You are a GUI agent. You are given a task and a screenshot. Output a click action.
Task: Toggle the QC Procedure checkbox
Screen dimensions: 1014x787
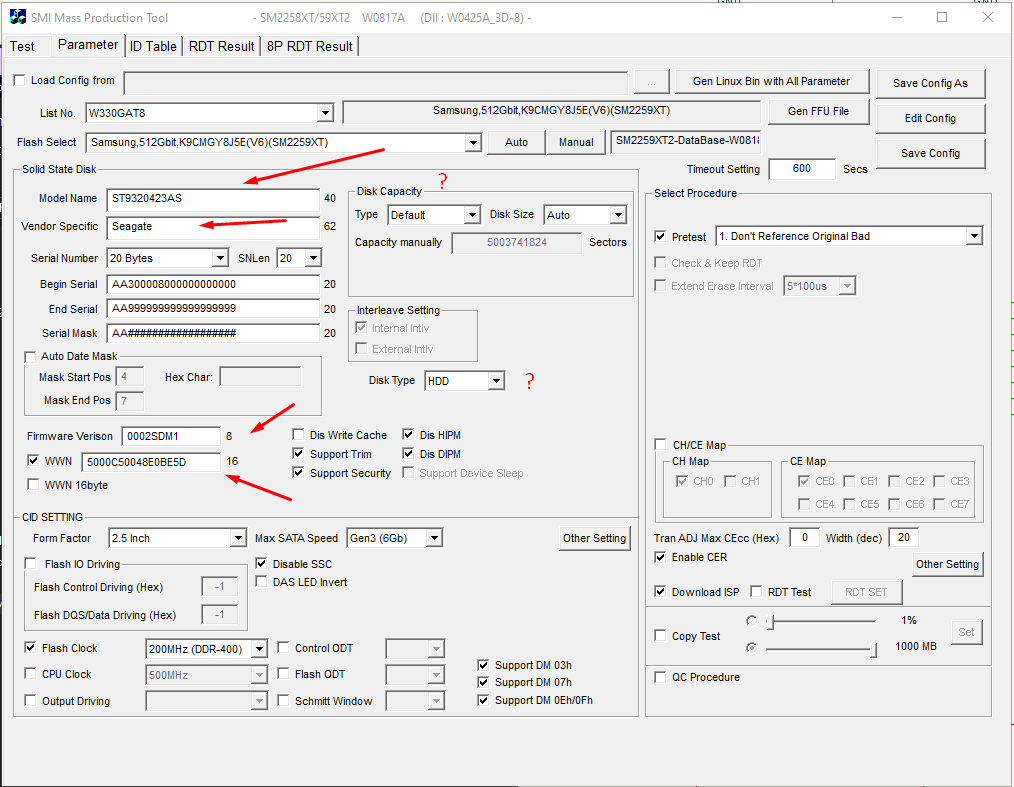[659, 677]
